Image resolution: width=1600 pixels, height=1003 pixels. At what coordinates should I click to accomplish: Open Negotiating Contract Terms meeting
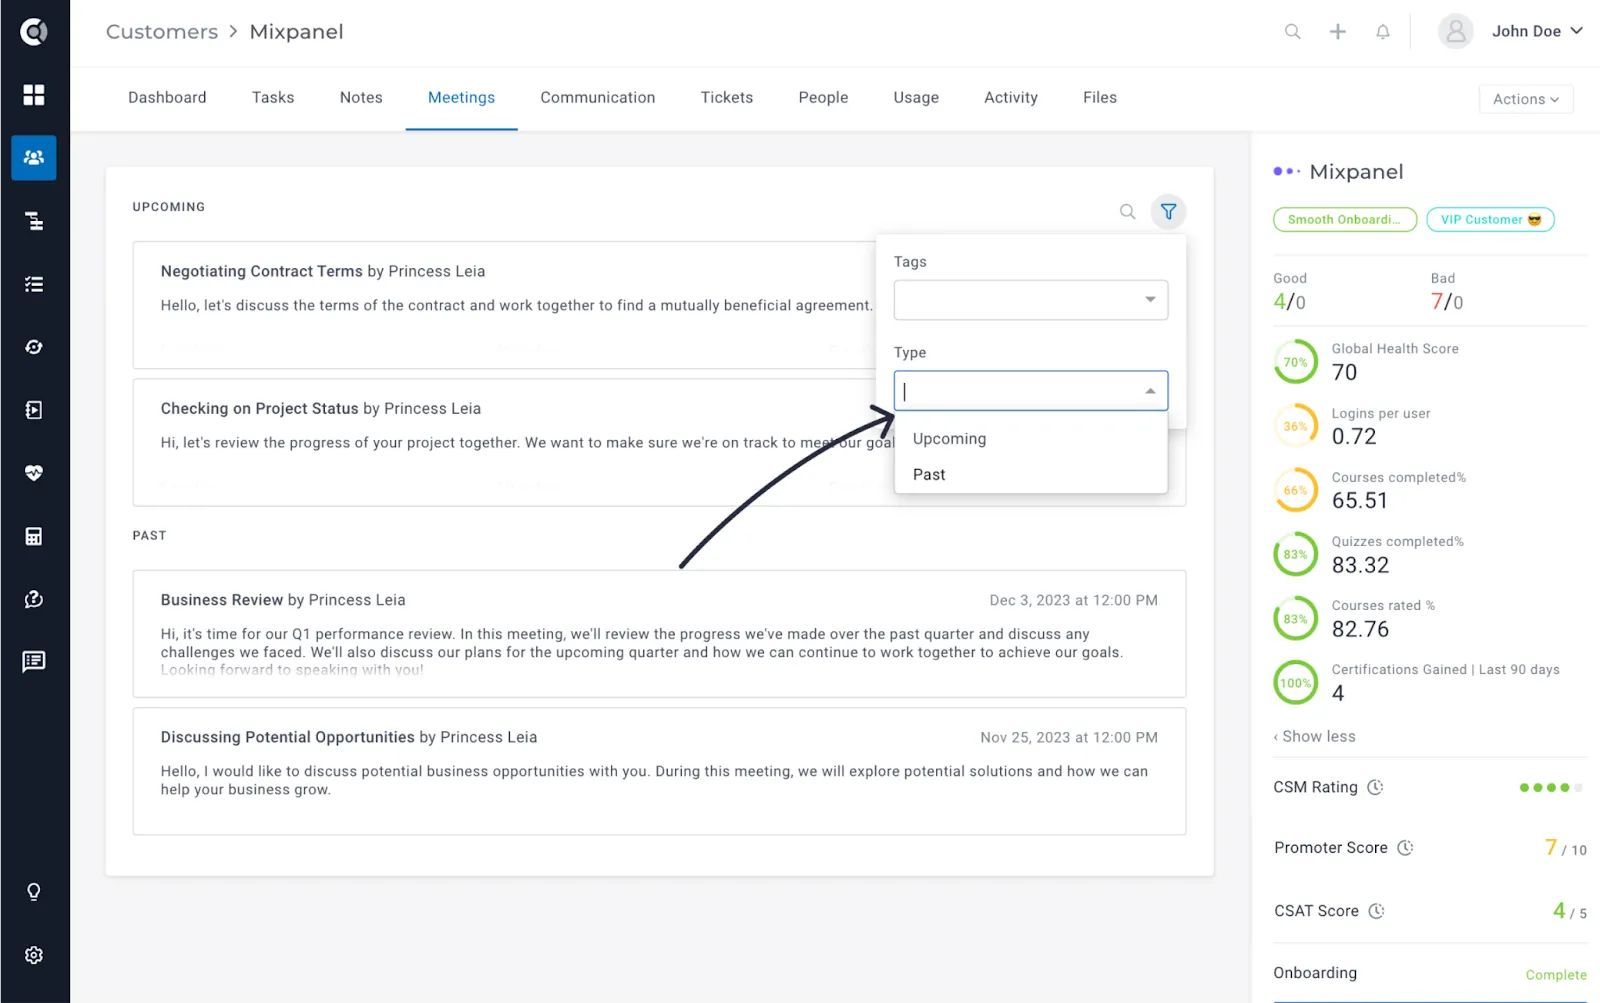(505, 305)
